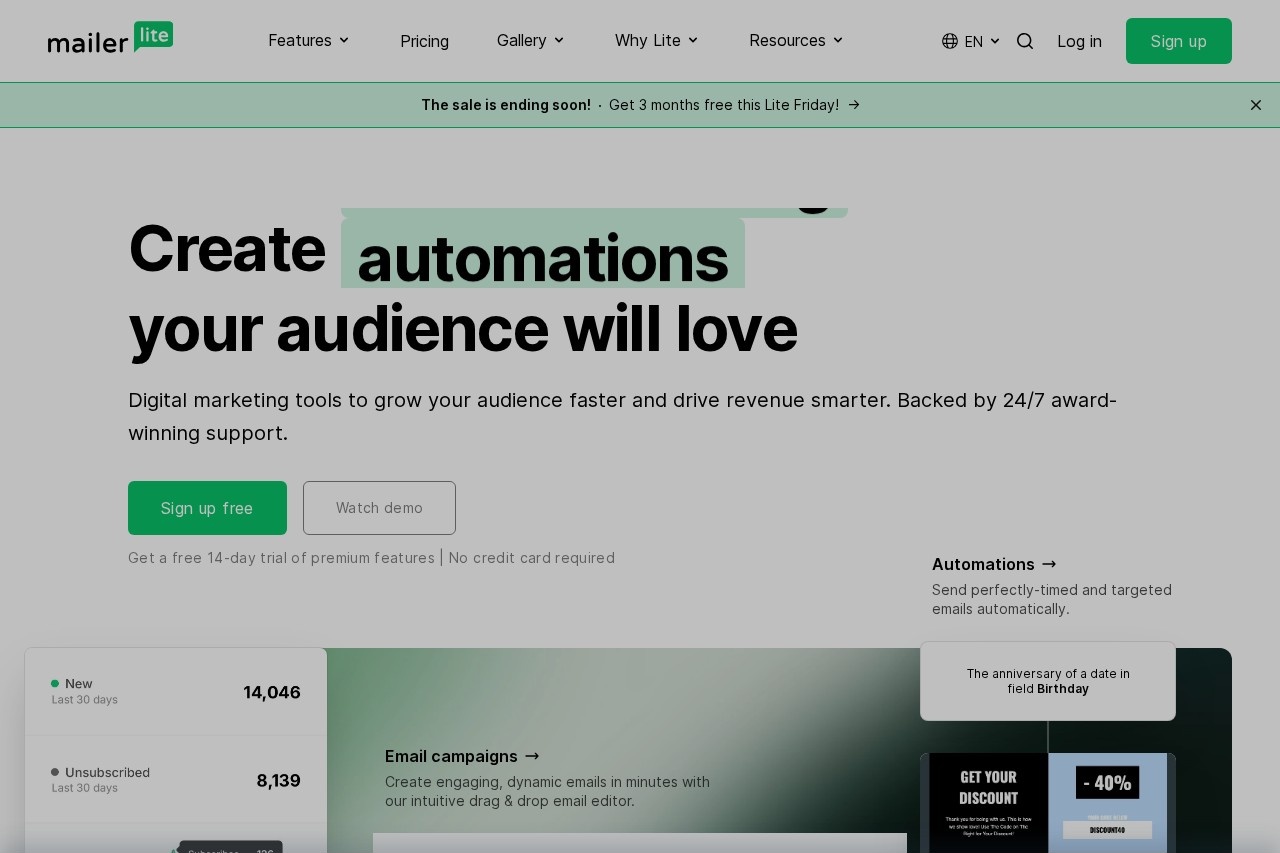
Task: Expand the Why Lite menu chevron
Action: (693, 40)
